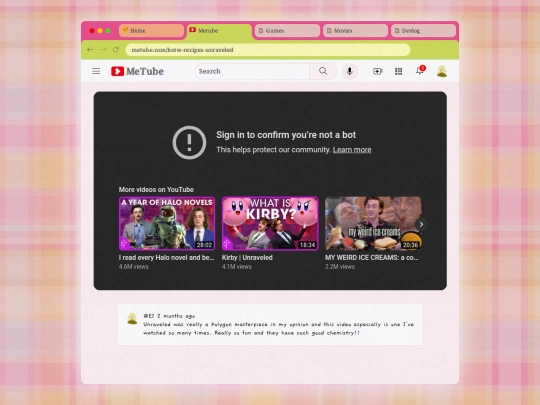540x405 pixels.
Task: Click the weird ice creams thumbnail
Action: click(x=373, y=223)
